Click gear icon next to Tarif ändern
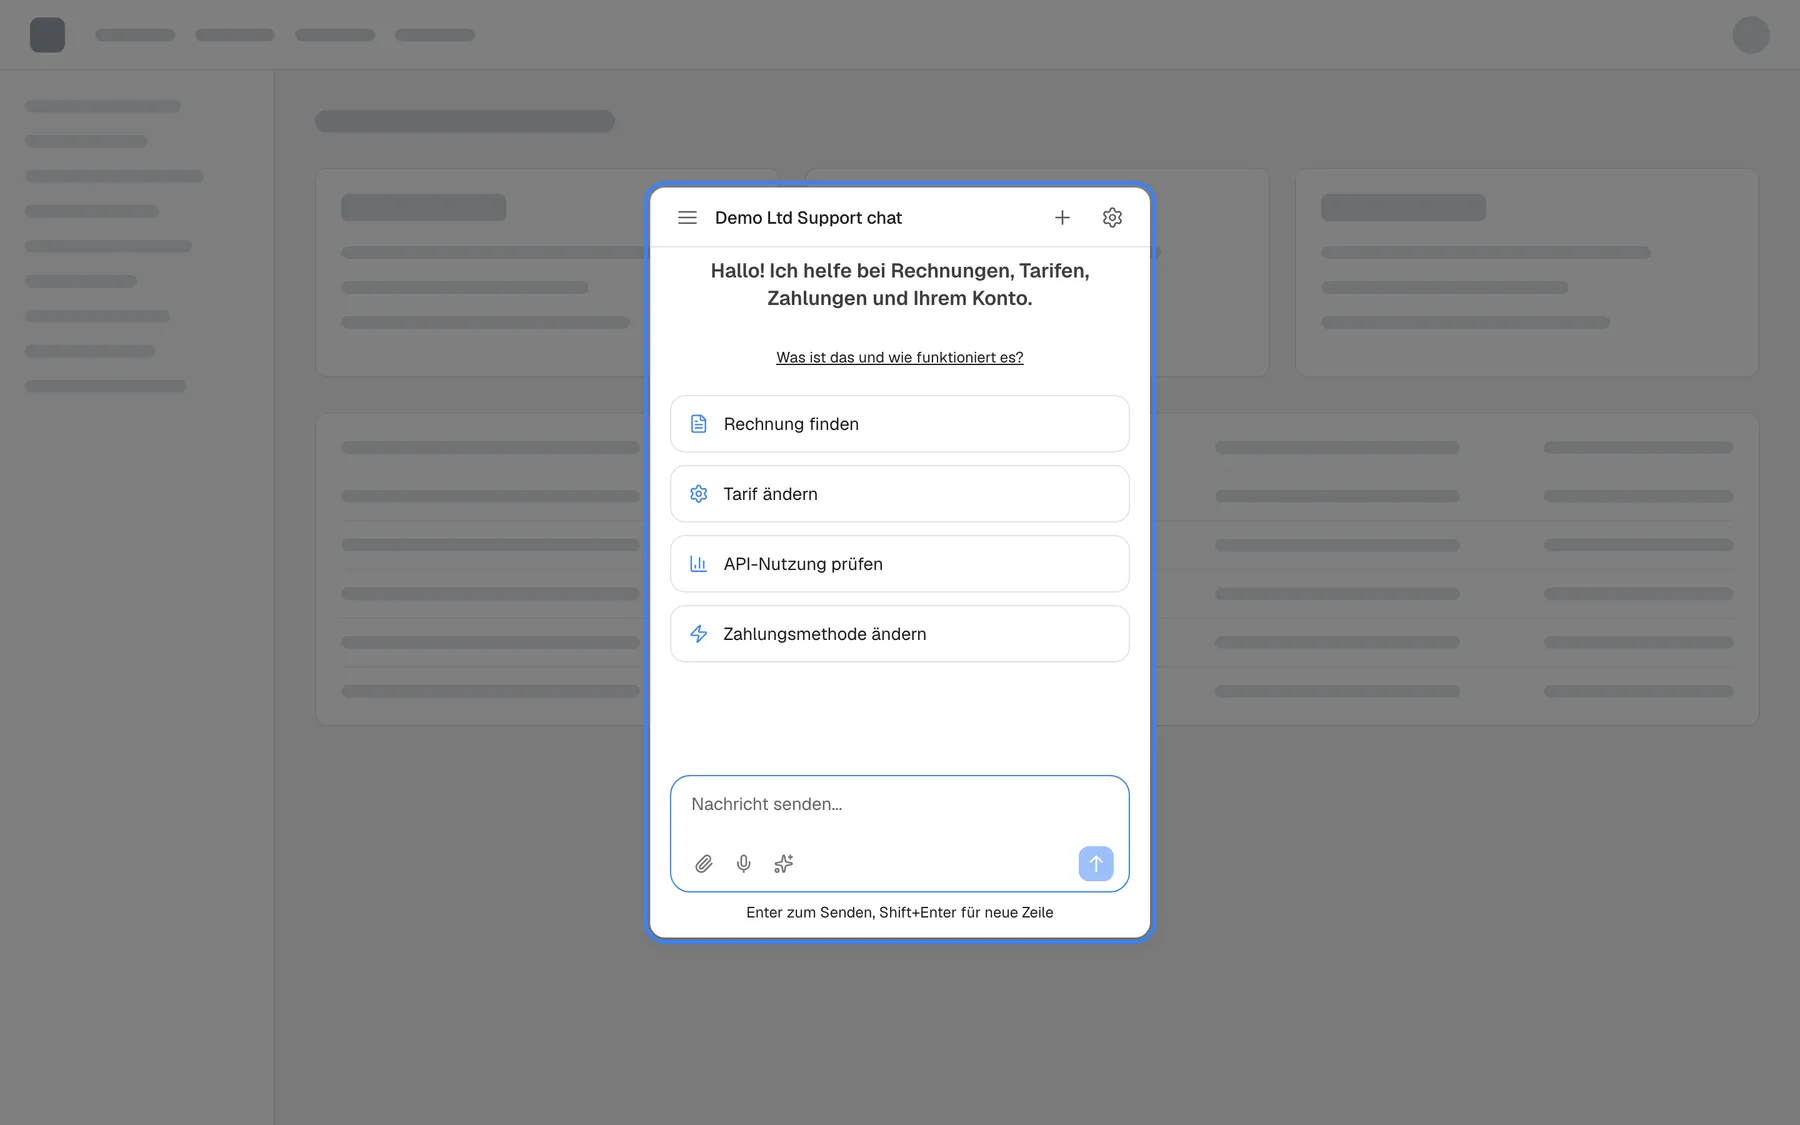Viewport: 1800px width, 1125px height. [699, 494]
